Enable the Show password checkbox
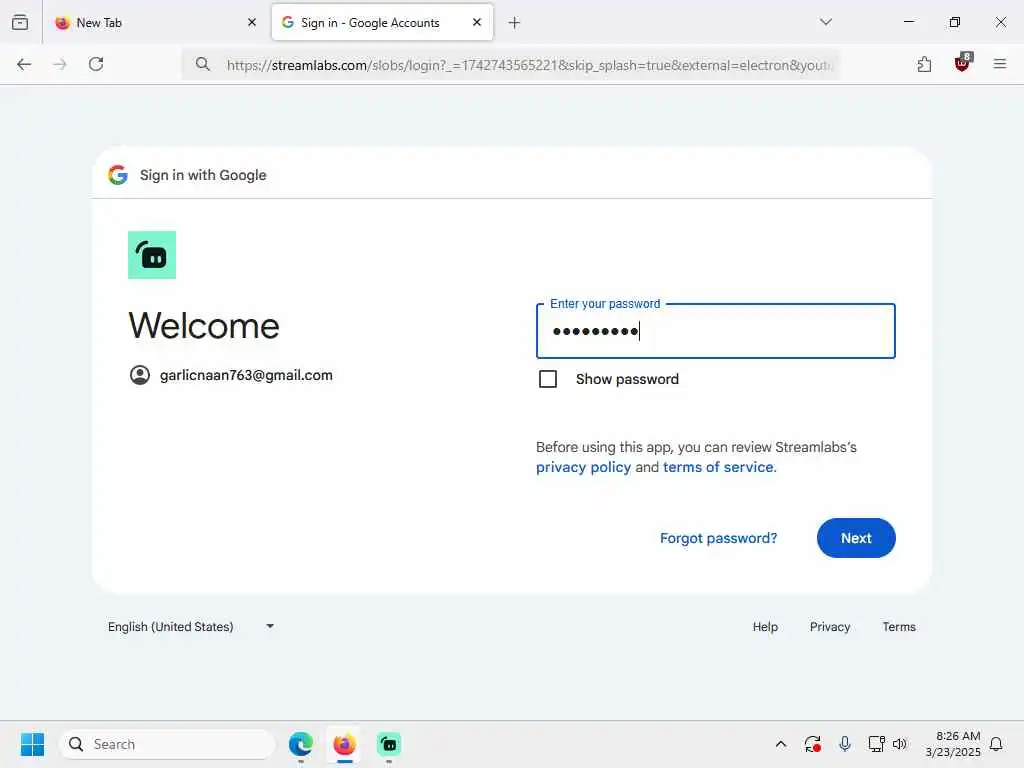The height and width of the screenshot is (768, 1024). tap(548, 379)
